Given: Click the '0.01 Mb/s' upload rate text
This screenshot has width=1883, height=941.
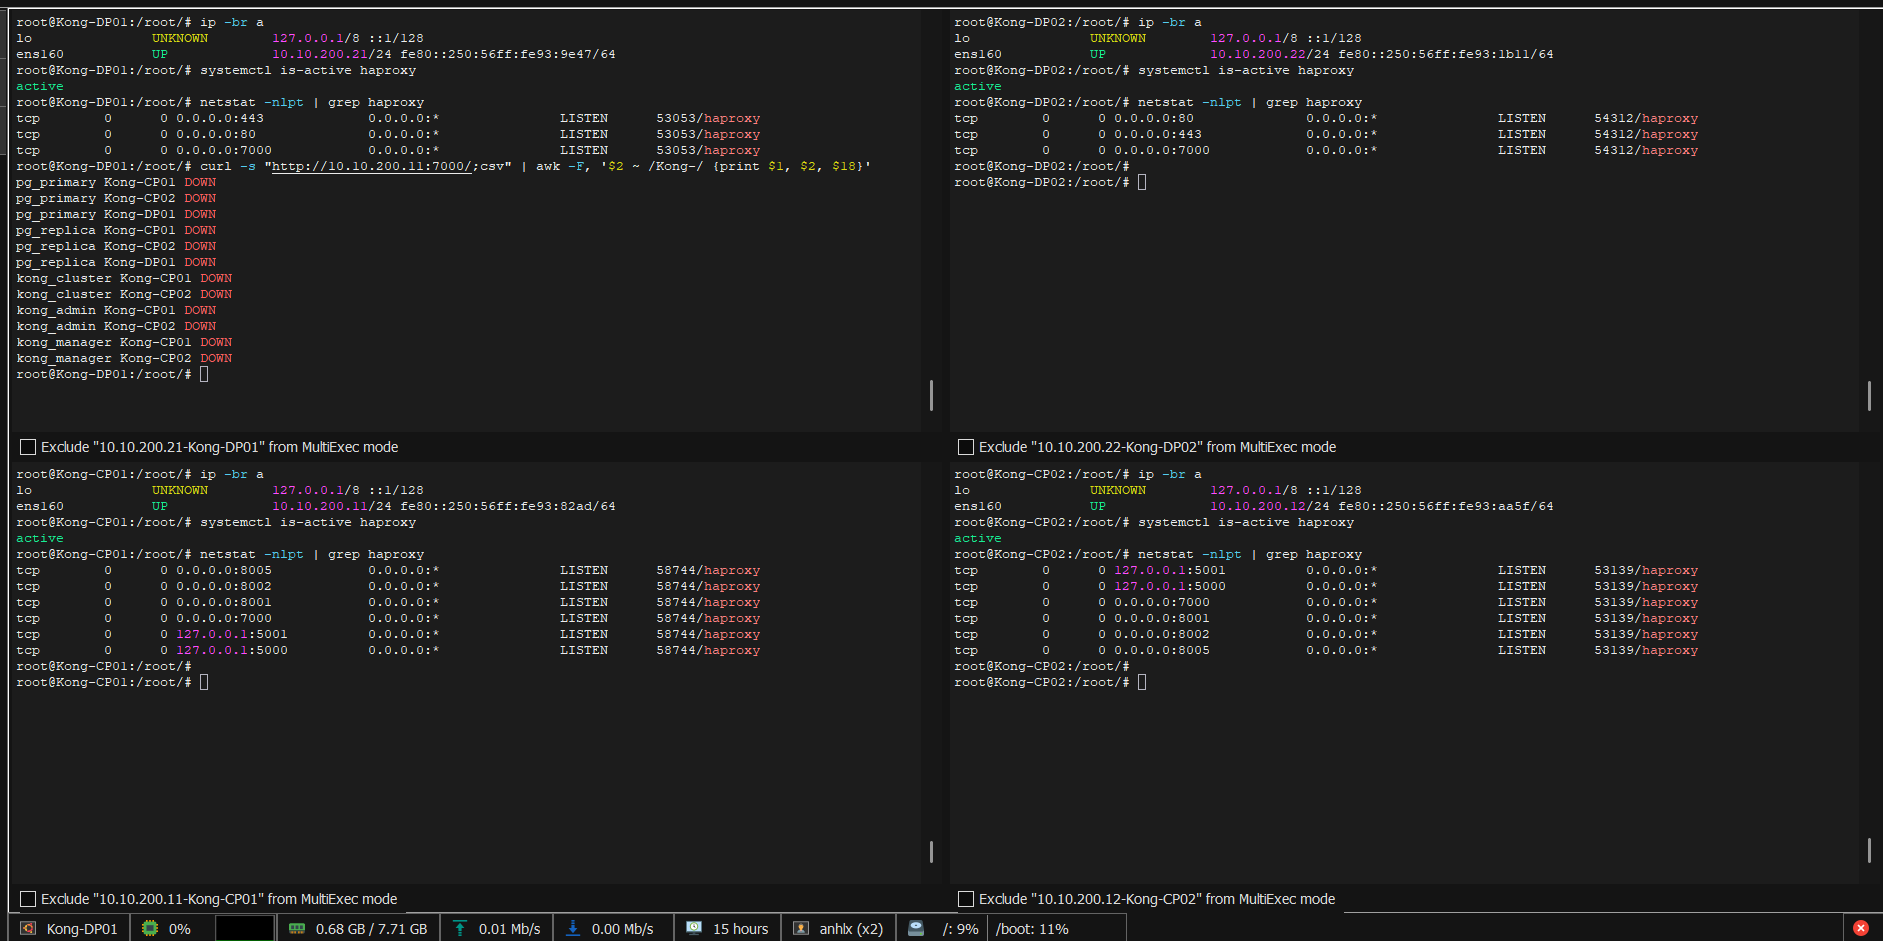Looking at the screenshot, I should 509,929.
